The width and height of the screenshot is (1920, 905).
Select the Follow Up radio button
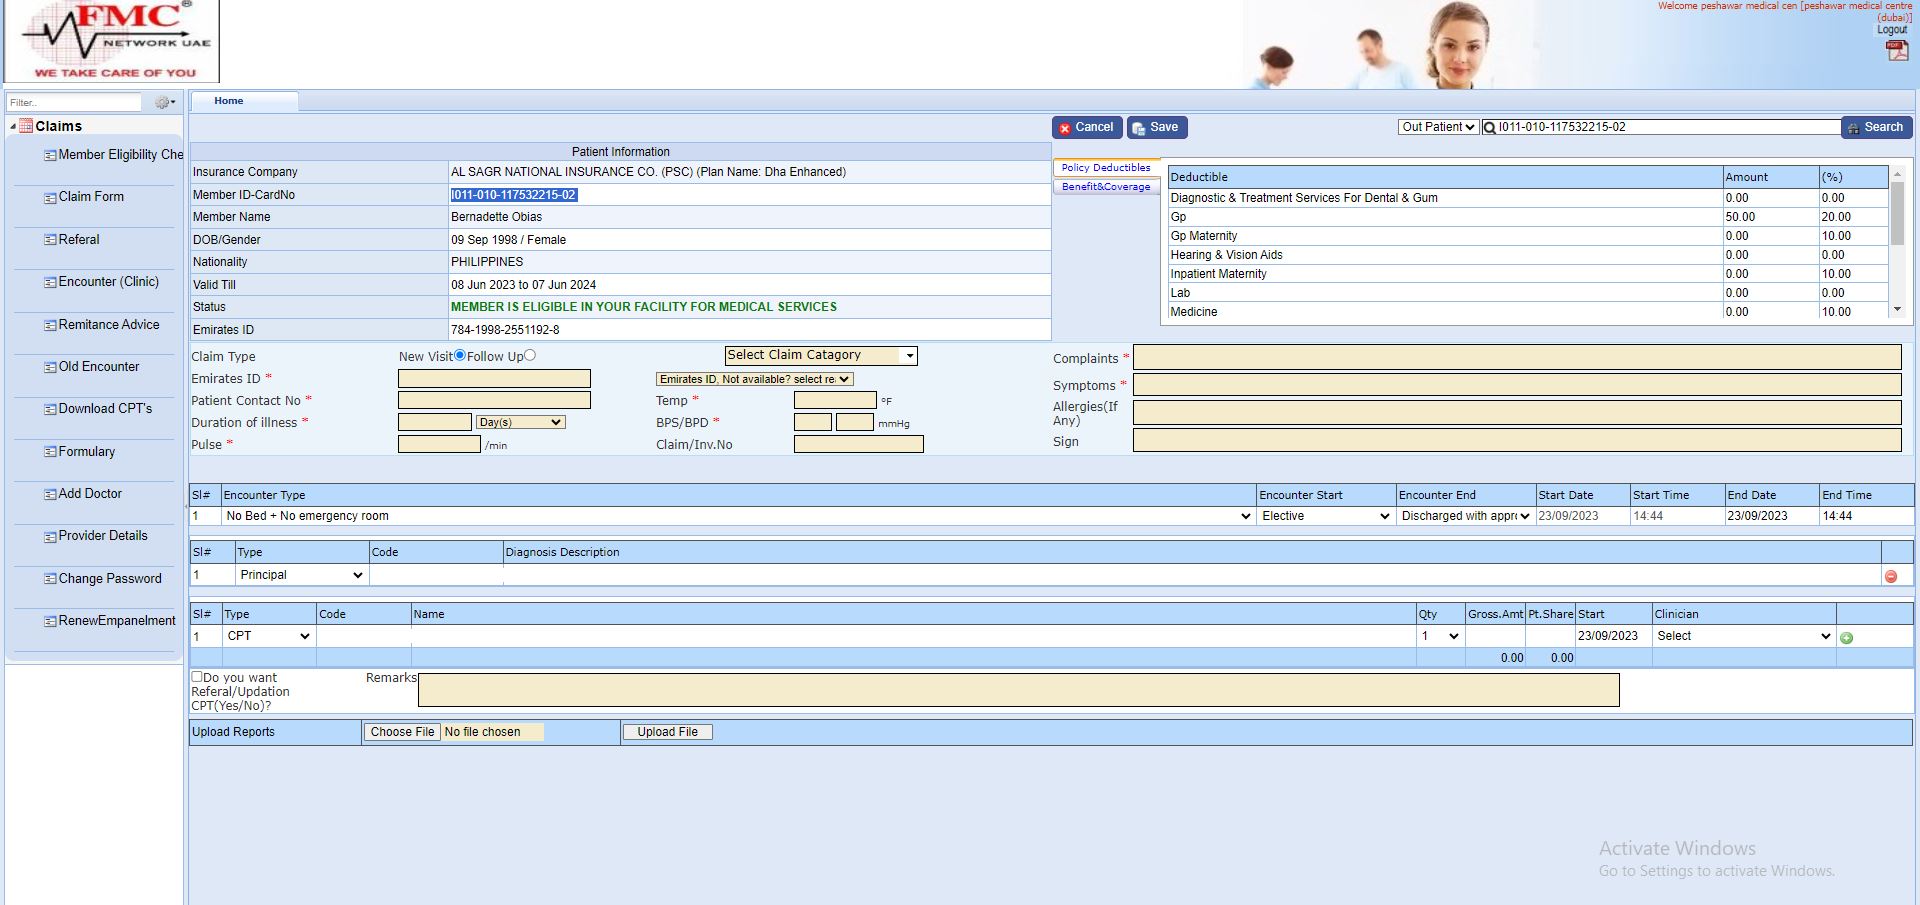530,355
